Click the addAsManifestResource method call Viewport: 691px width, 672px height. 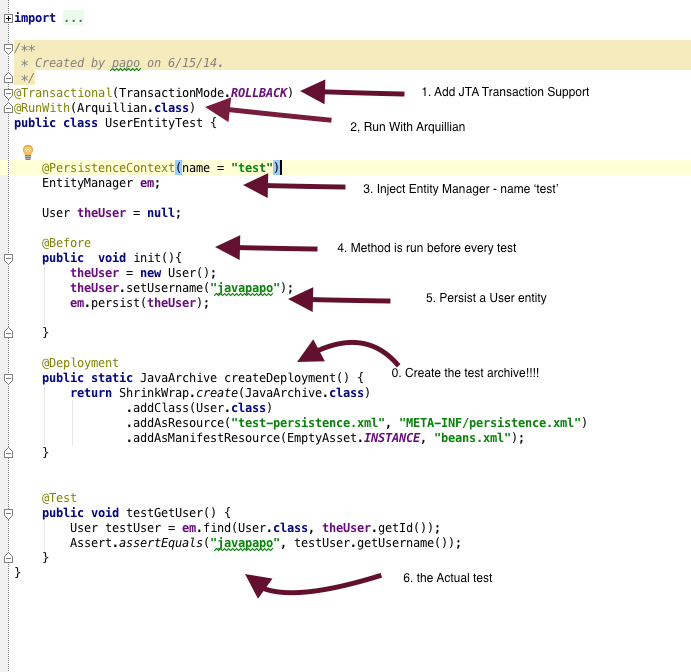(x=207, y=438)
